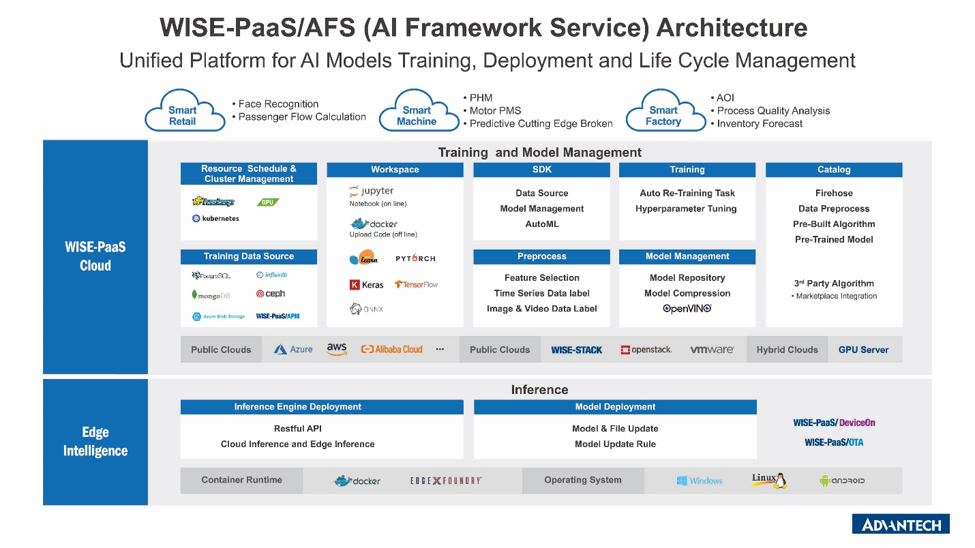Click the docker logo above Upload Code
The image size is (975, 548).
click(374, 223)
